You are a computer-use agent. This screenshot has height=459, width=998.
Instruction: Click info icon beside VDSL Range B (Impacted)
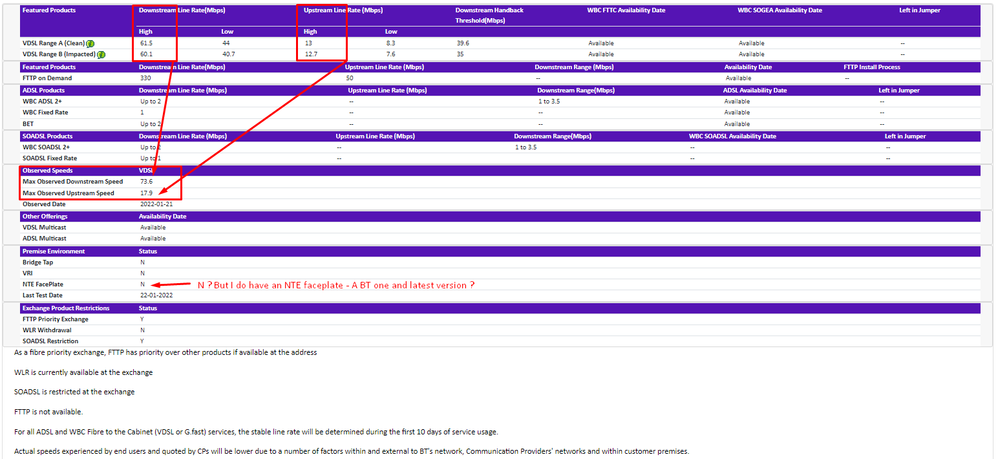pyautogui.click(x=101, y=54)
